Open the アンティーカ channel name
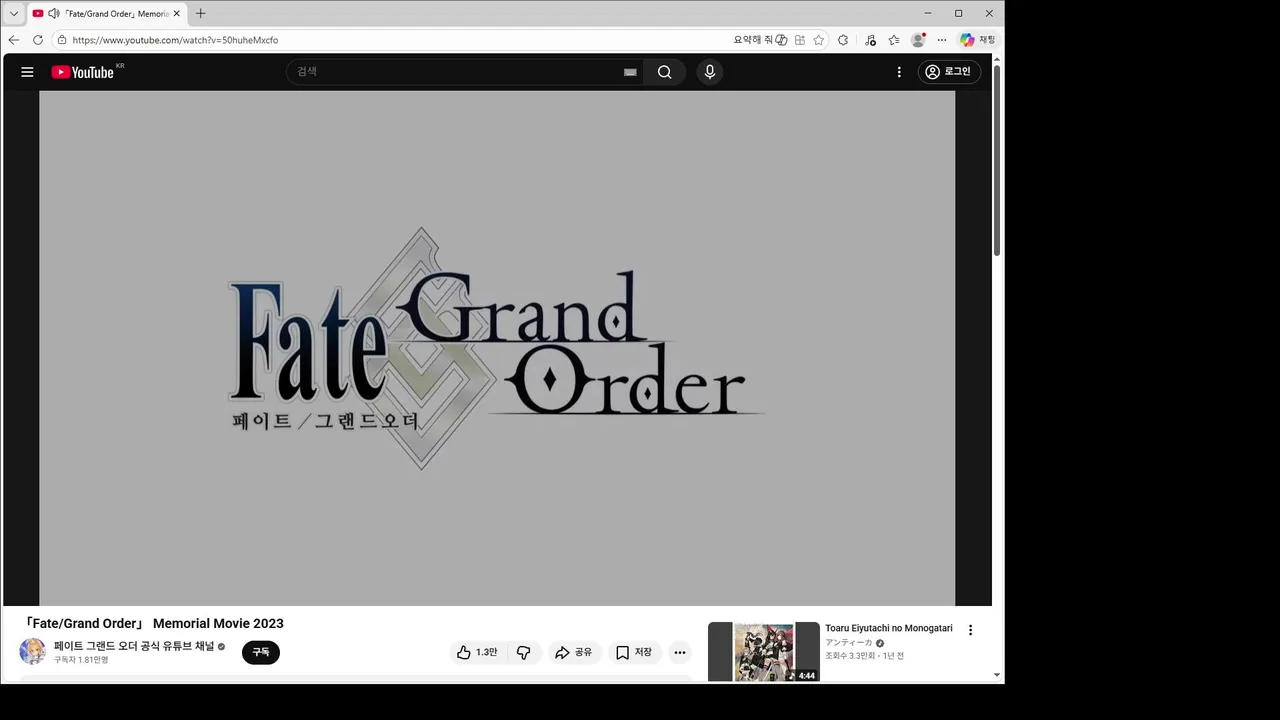The width and height of the screenshot is (1280, 720). click(849, 642)
